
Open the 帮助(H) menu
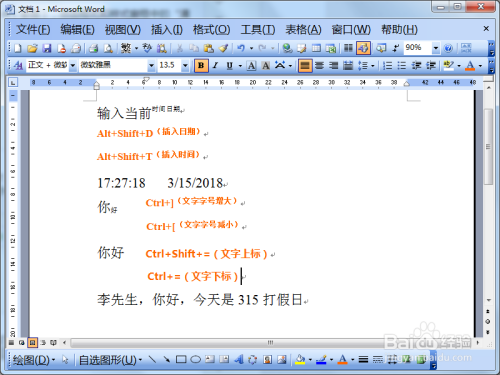click(x=399, y=30)
